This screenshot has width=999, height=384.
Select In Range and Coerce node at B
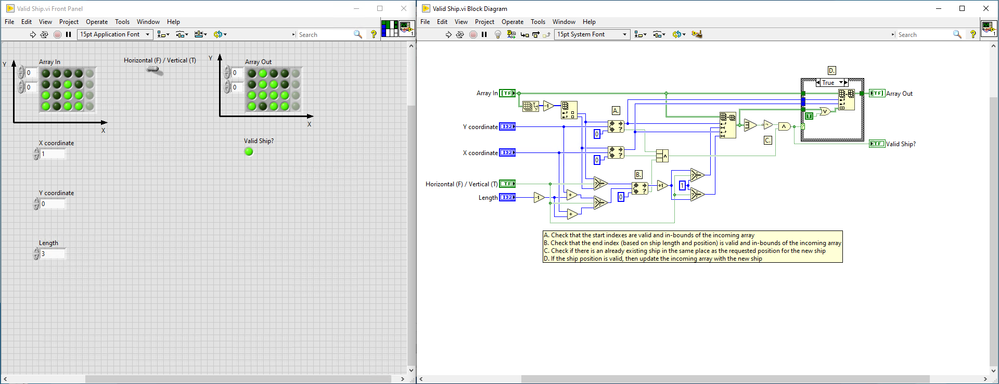(639, 188)
